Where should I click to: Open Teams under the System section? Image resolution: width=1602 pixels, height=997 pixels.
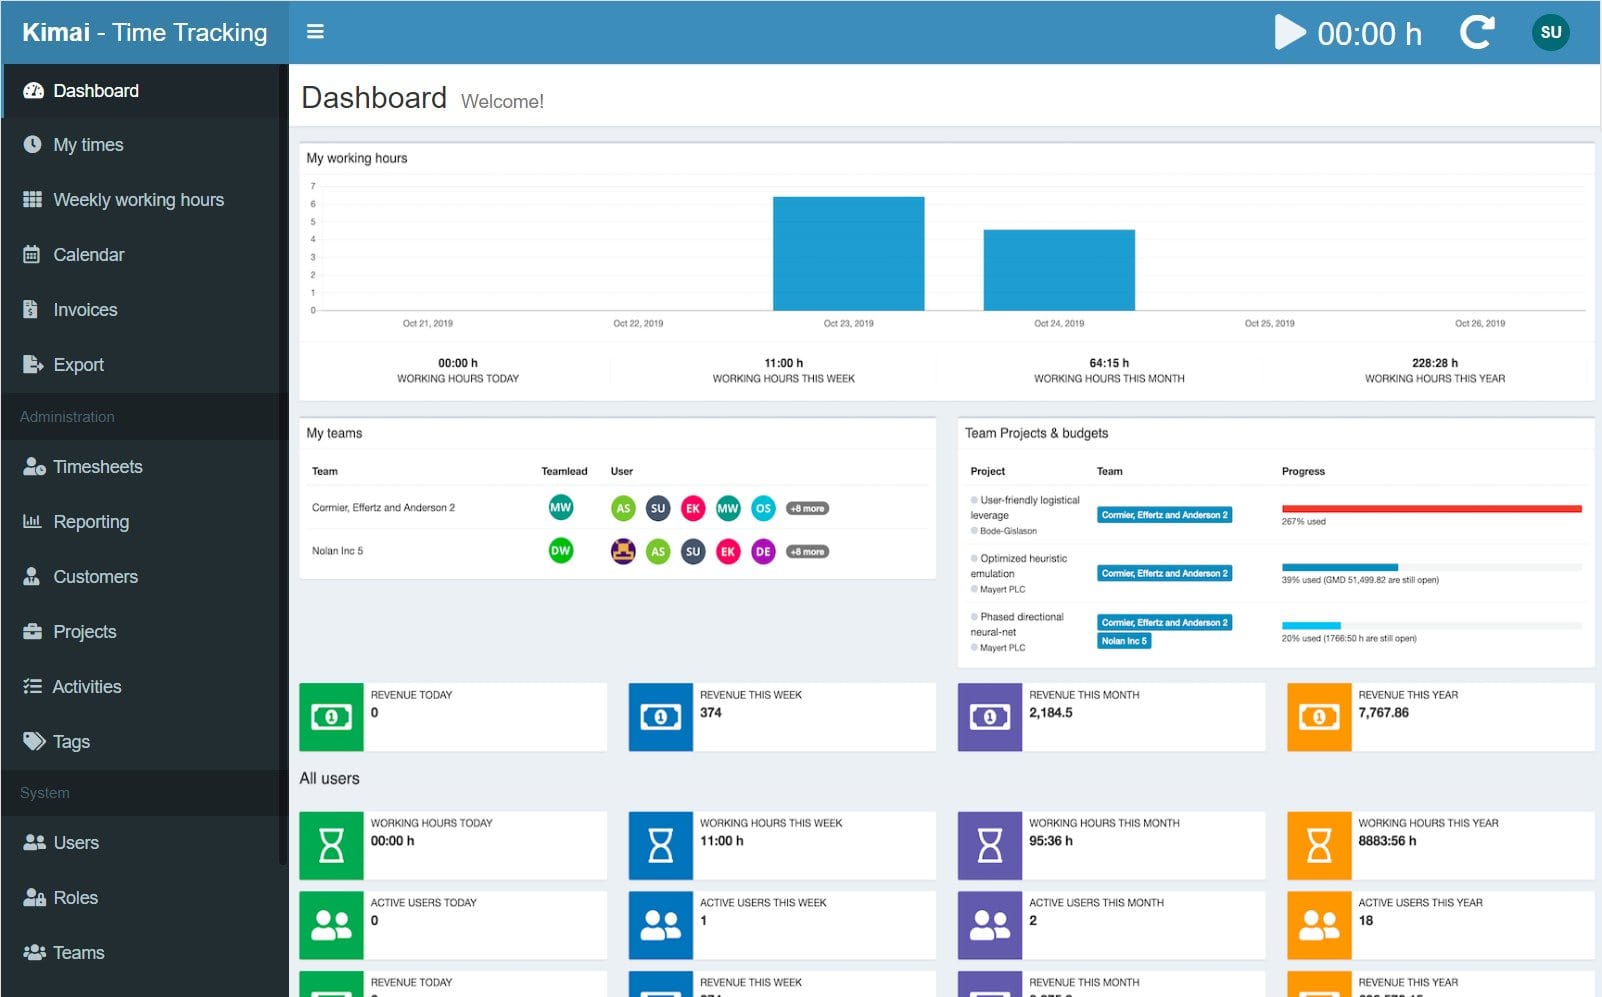click(78, 952)
